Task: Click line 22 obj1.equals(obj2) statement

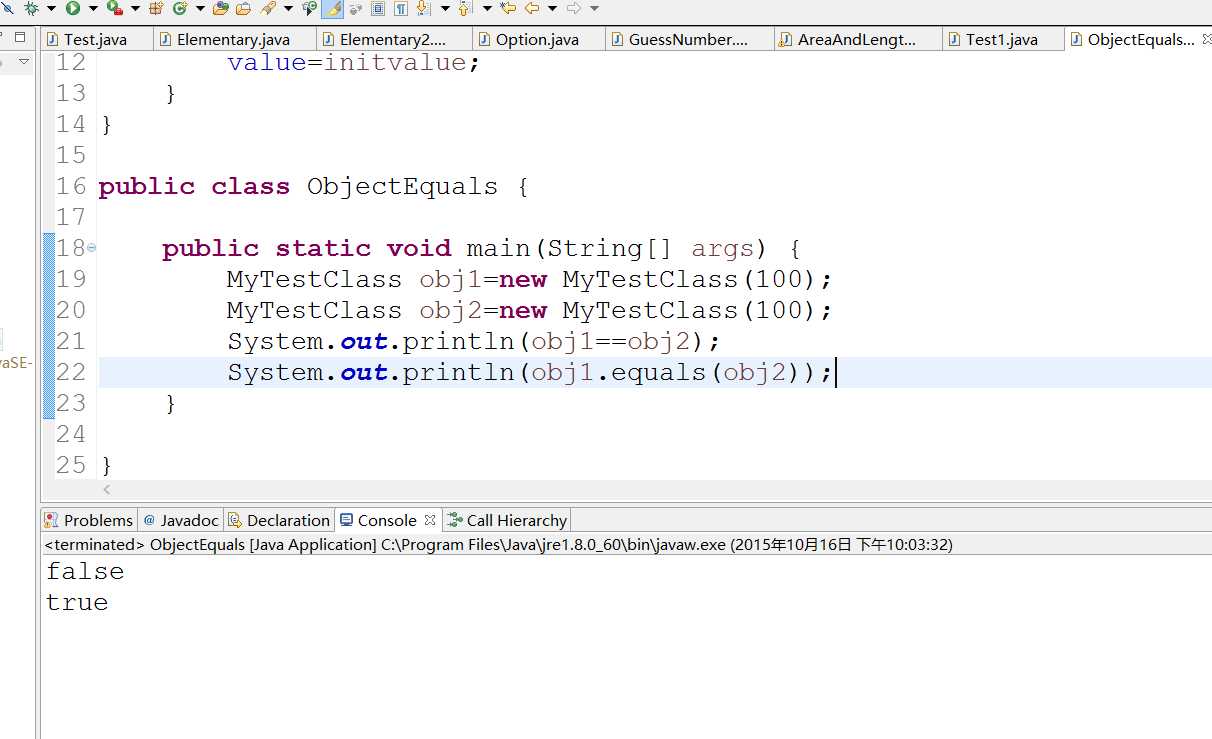Action: 530,372
